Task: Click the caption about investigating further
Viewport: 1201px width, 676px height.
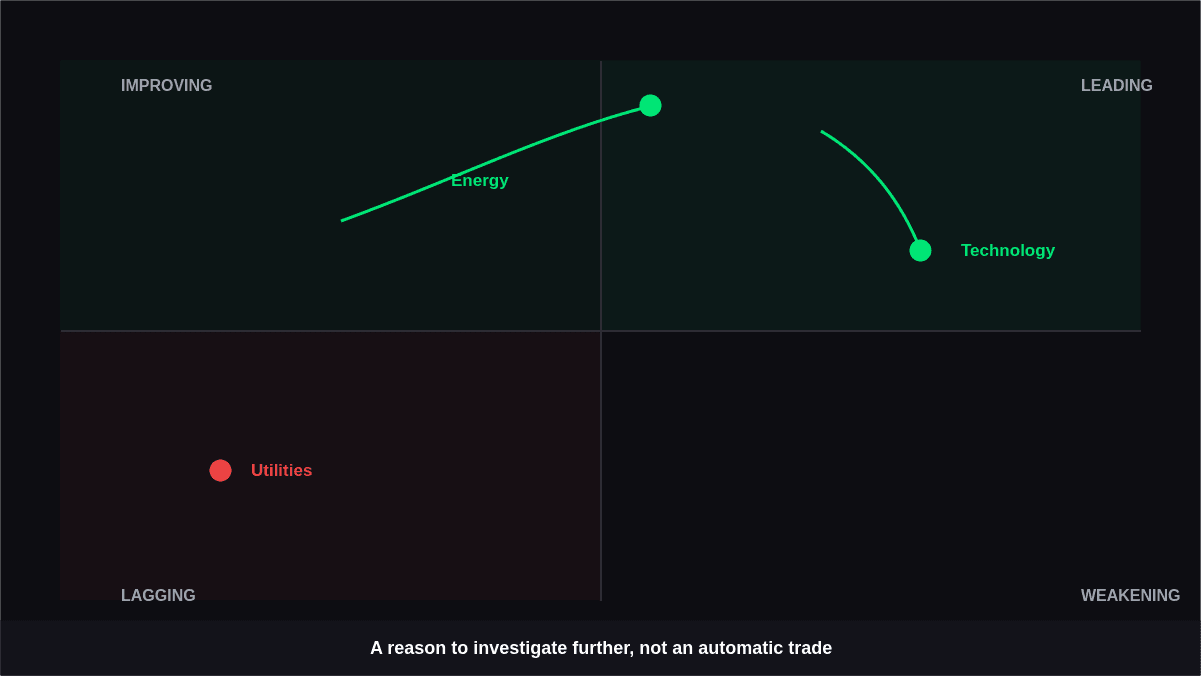Action: [x=600, y=648]
